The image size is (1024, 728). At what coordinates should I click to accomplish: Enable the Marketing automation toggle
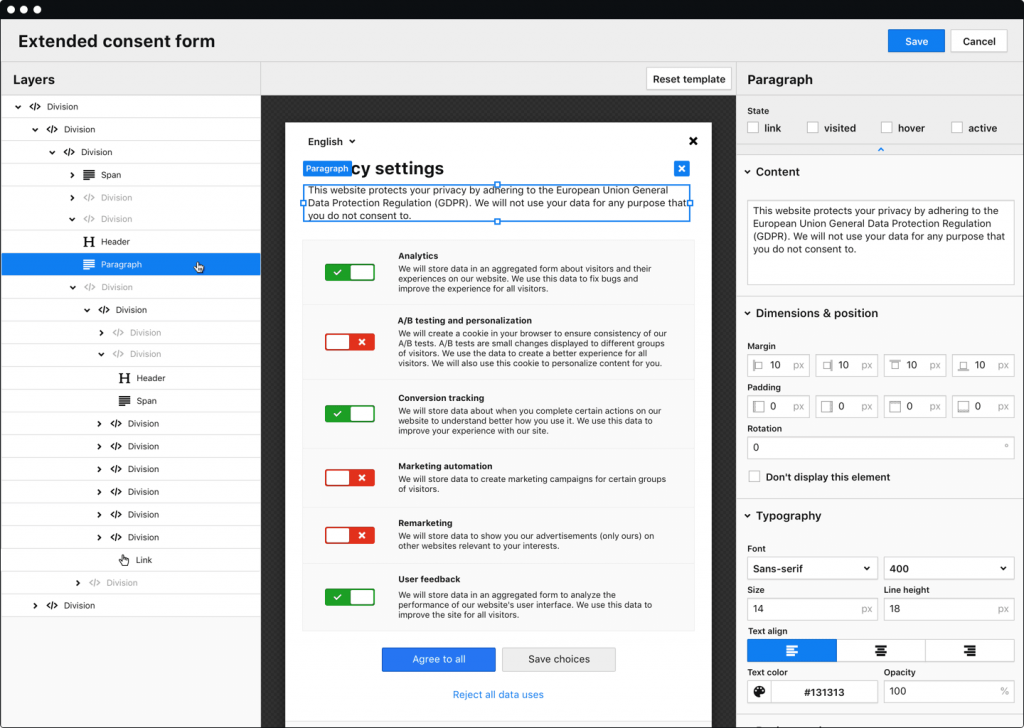pos(349,477)
